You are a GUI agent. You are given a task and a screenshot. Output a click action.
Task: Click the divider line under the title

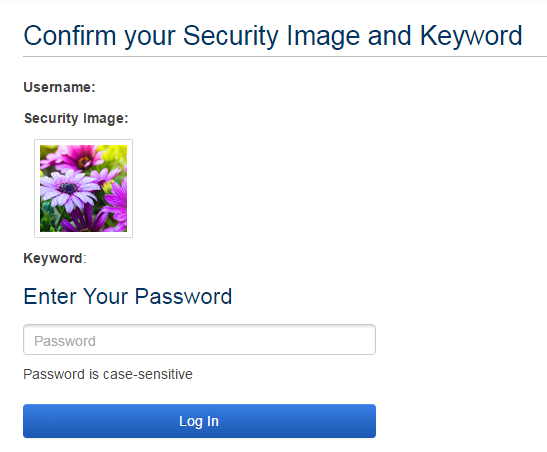tap(285, 56)
